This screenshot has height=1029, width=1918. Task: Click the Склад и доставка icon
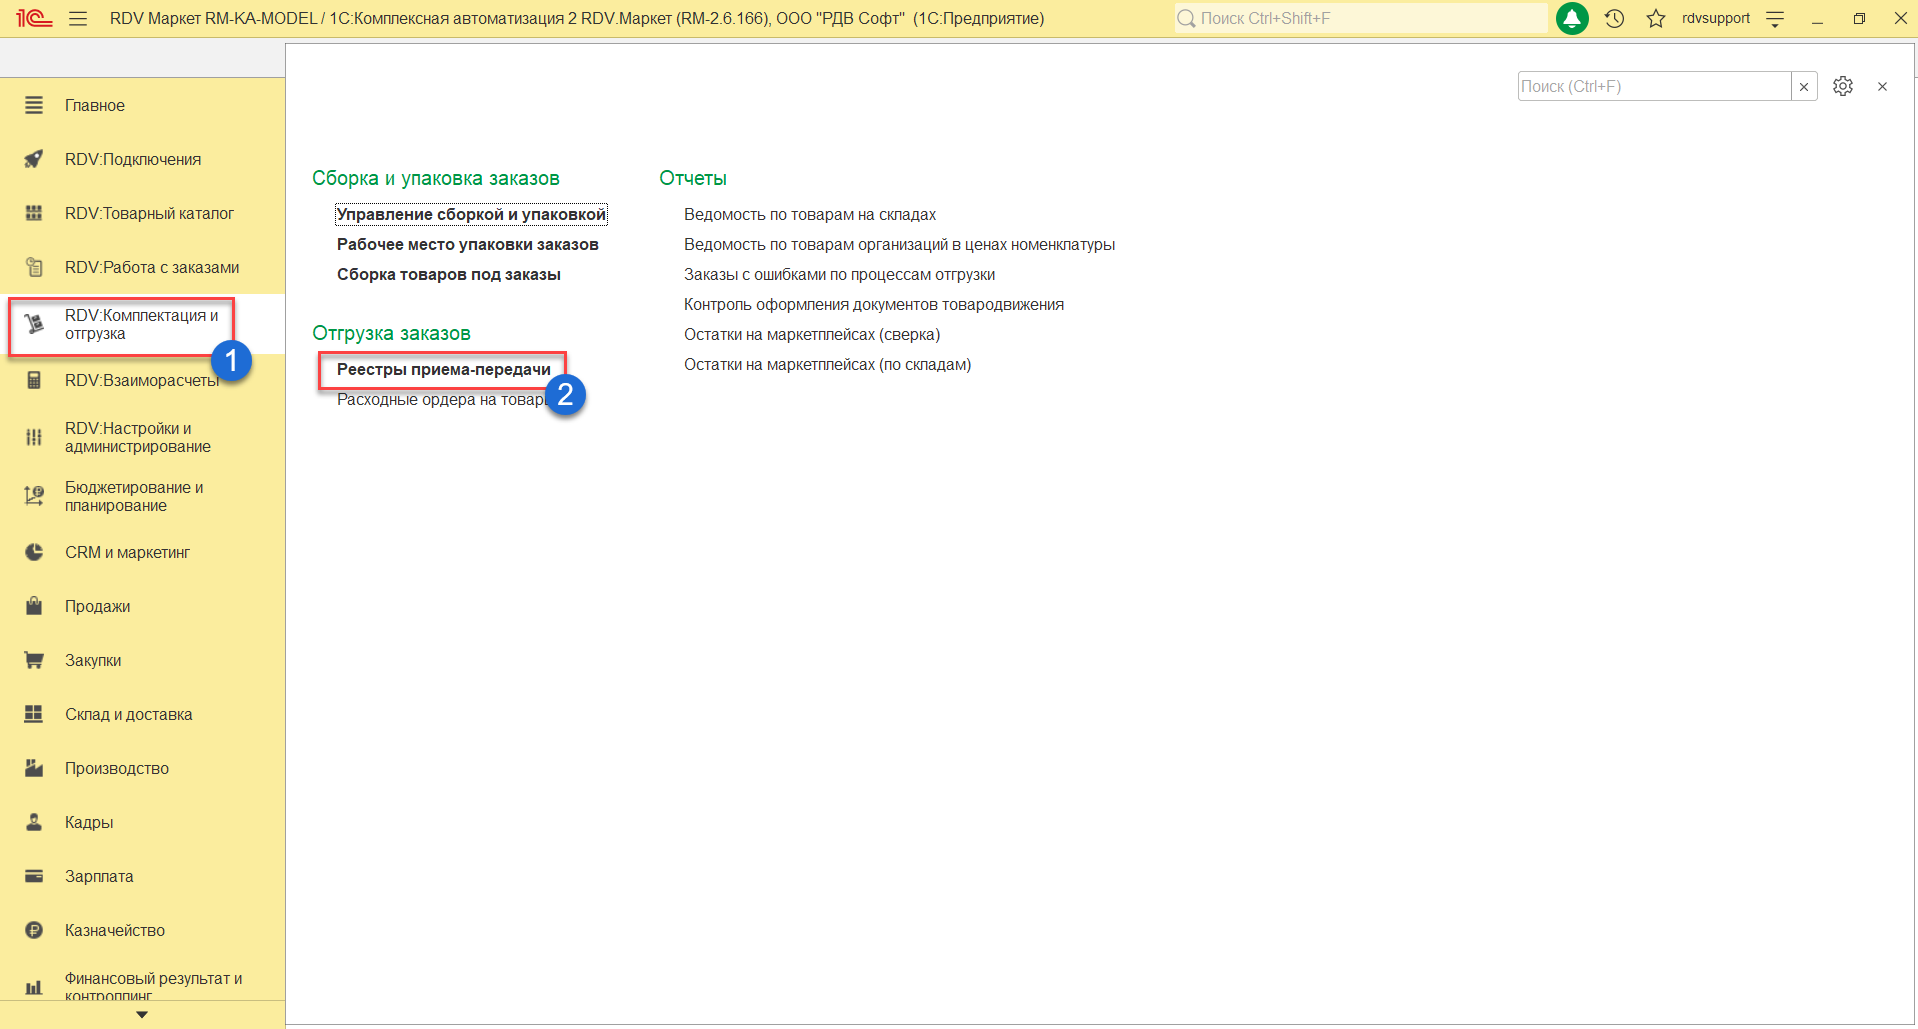coord(34,714)
